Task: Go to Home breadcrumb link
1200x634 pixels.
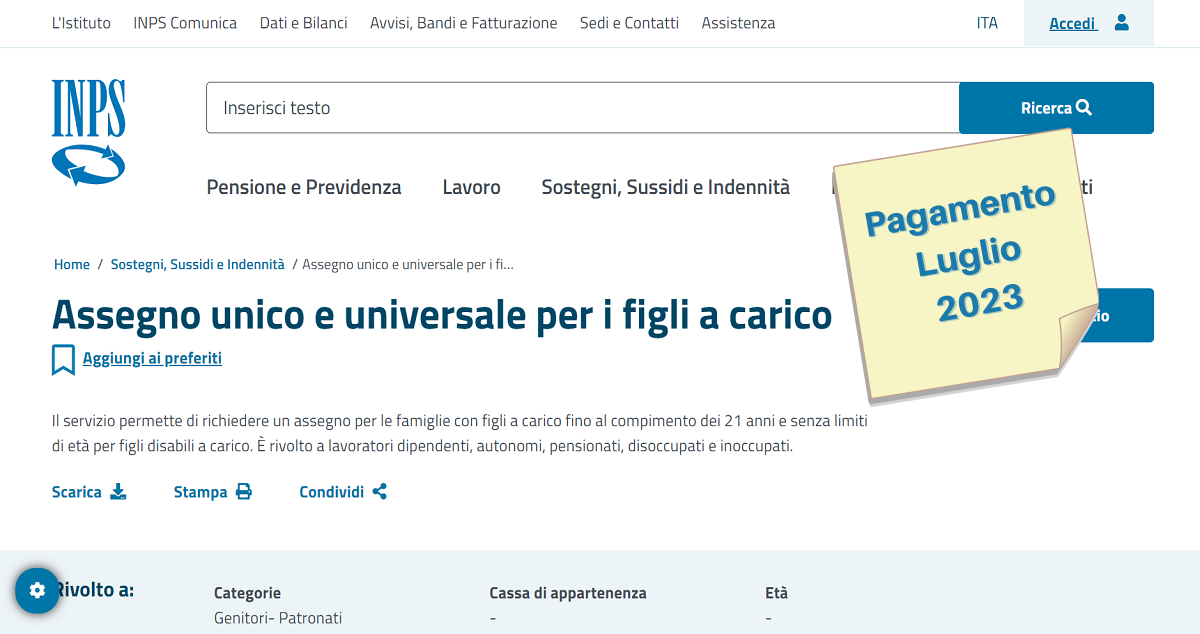Action: click(72, 265)
